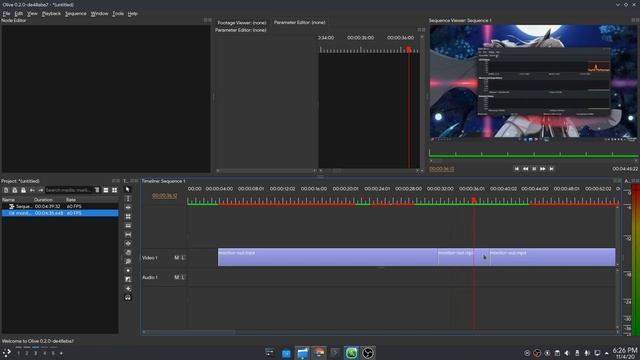Select the Transition tool

coord(128,279)
